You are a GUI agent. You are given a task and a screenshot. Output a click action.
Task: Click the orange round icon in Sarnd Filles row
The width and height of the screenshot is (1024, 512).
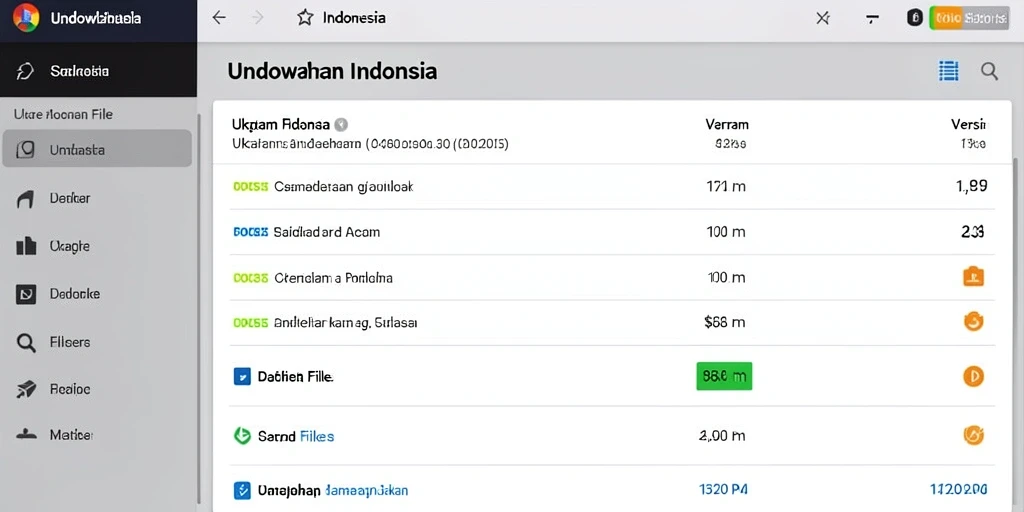coord(973,435)
